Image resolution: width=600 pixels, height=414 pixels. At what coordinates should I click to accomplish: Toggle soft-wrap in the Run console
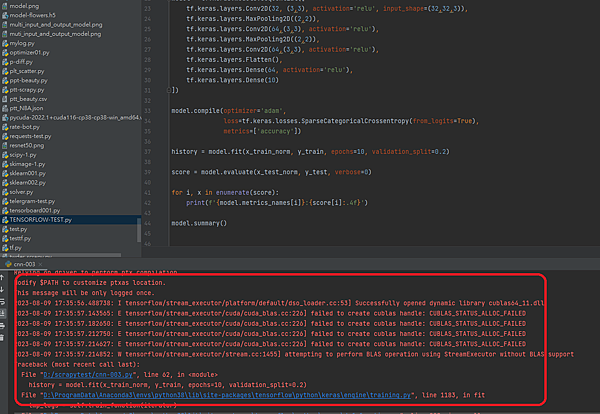[2, 302]
